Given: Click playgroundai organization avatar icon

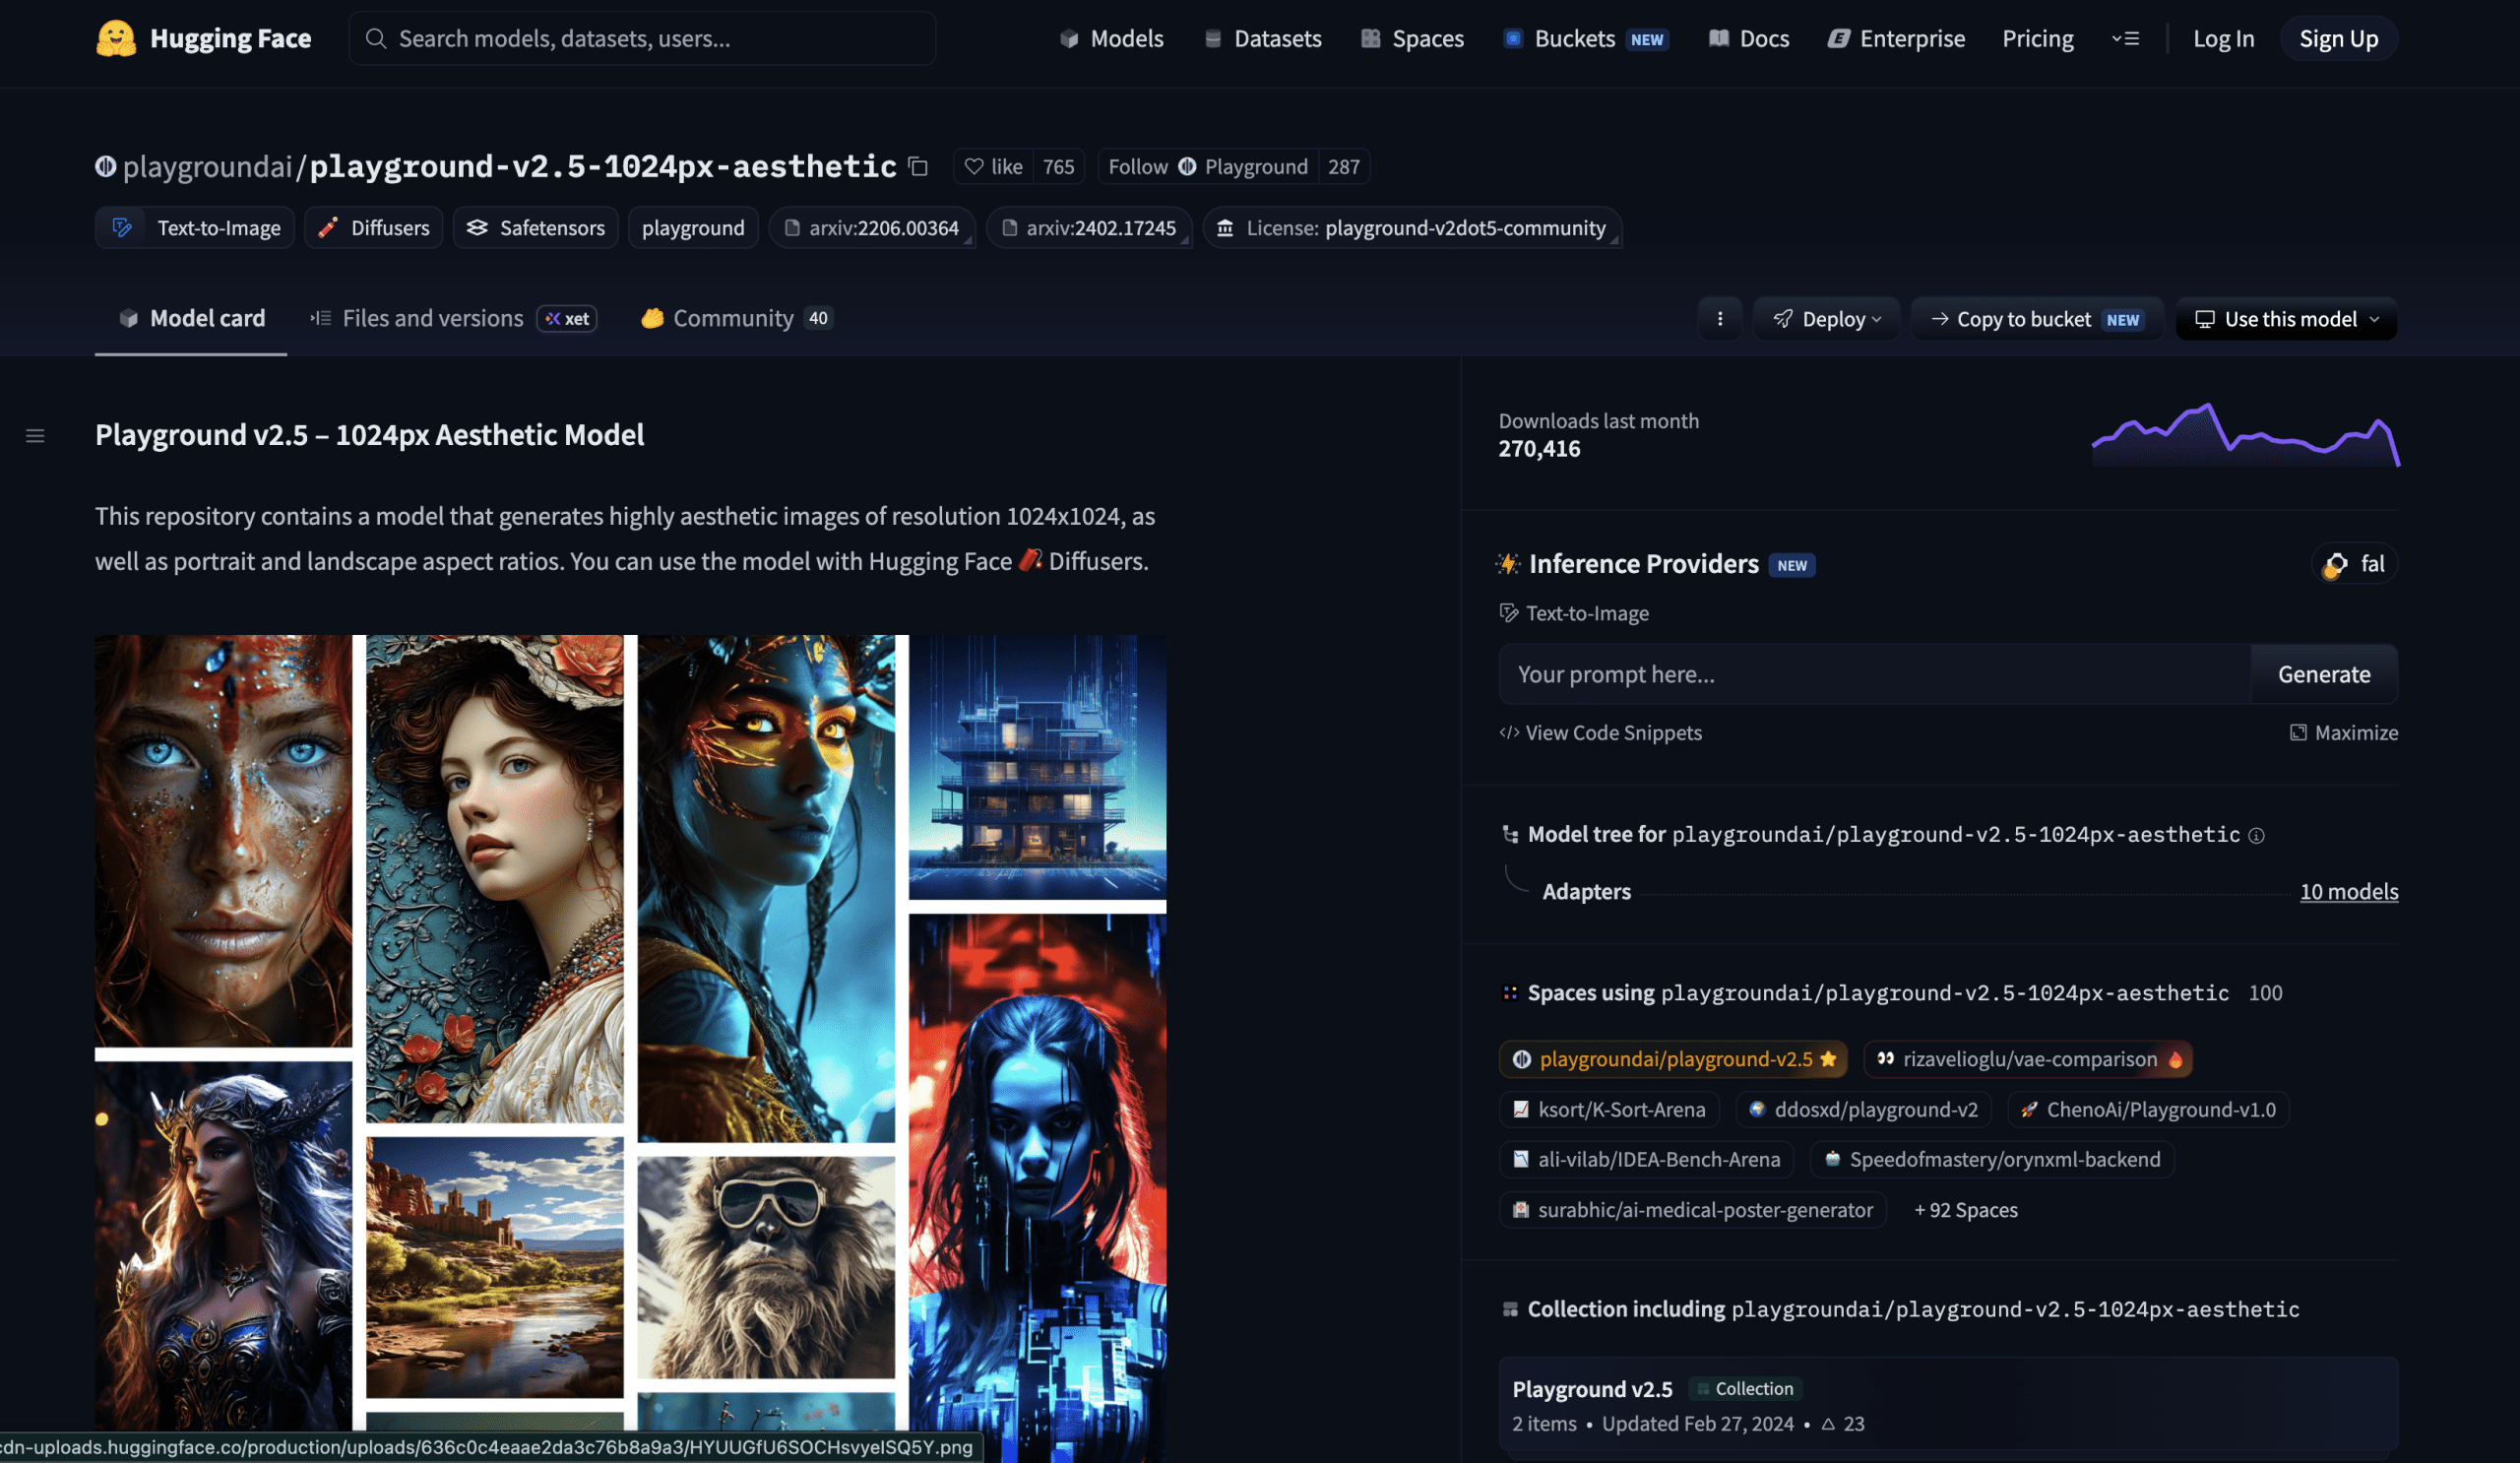Looking at the screenshot, I should 106,166.
